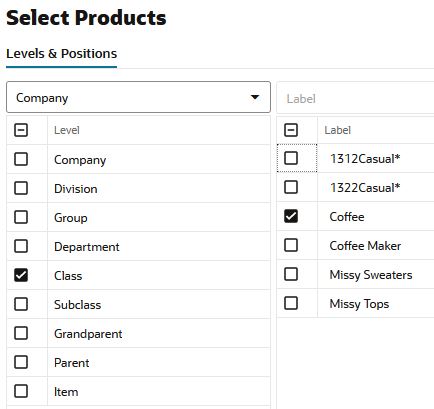Click the 1312Casual* label text

pos(365,159)
